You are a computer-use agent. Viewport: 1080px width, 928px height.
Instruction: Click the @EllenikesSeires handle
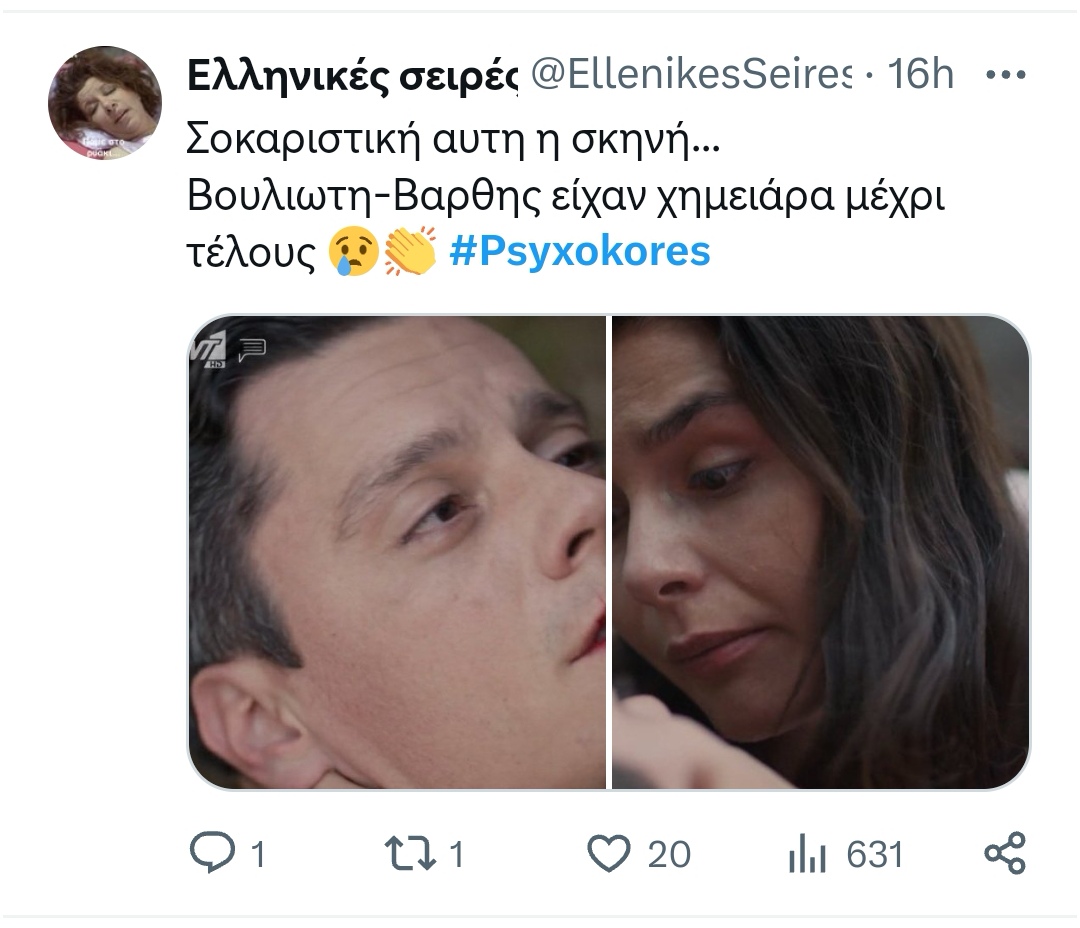[690, 75]
